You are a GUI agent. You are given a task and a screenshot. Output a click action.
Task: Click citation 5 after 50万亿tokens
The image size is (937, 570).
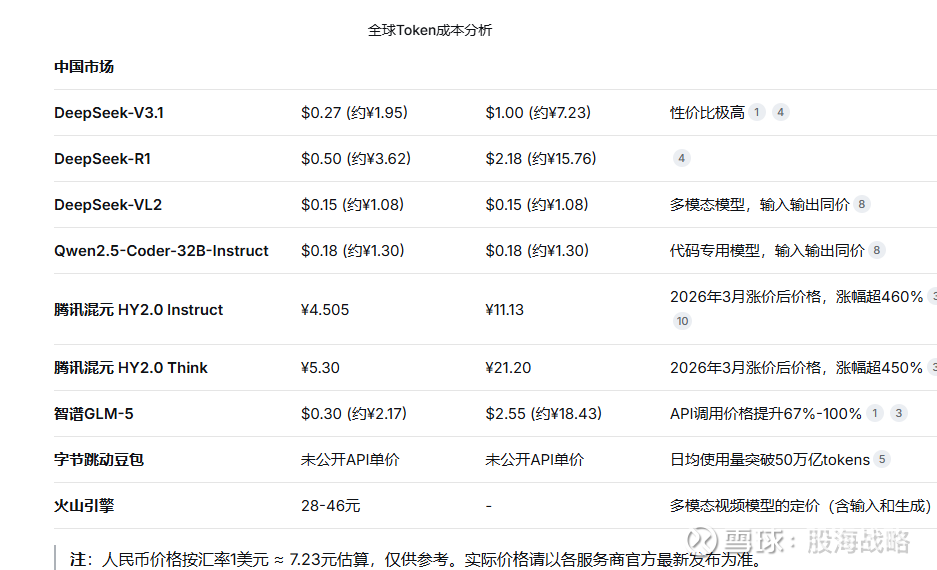pos(881,460)
